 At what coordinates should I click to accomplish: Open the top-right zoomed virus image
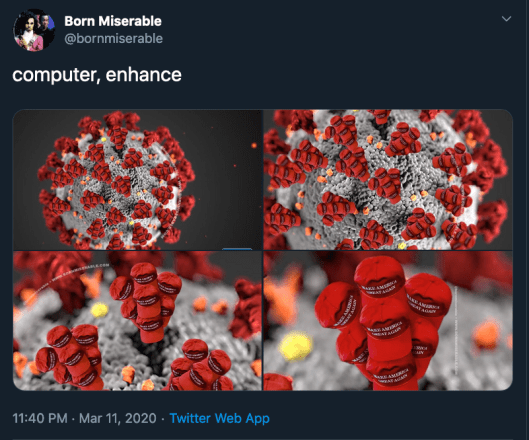pos(388,180)
